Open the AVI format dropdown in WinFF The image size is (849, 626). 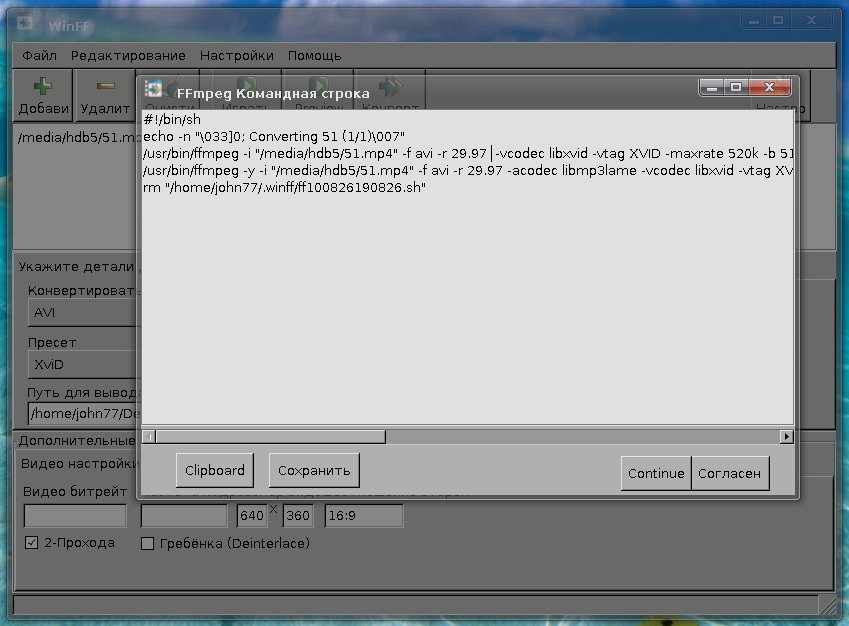pos(82,312)
